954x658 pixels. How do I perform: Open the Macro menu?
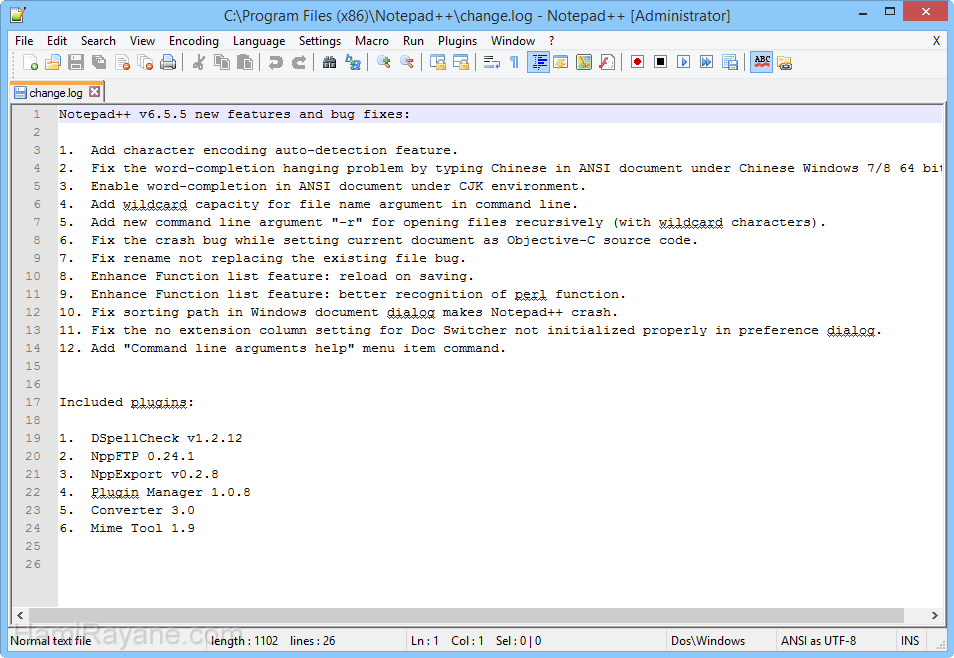tap(372, 41)
